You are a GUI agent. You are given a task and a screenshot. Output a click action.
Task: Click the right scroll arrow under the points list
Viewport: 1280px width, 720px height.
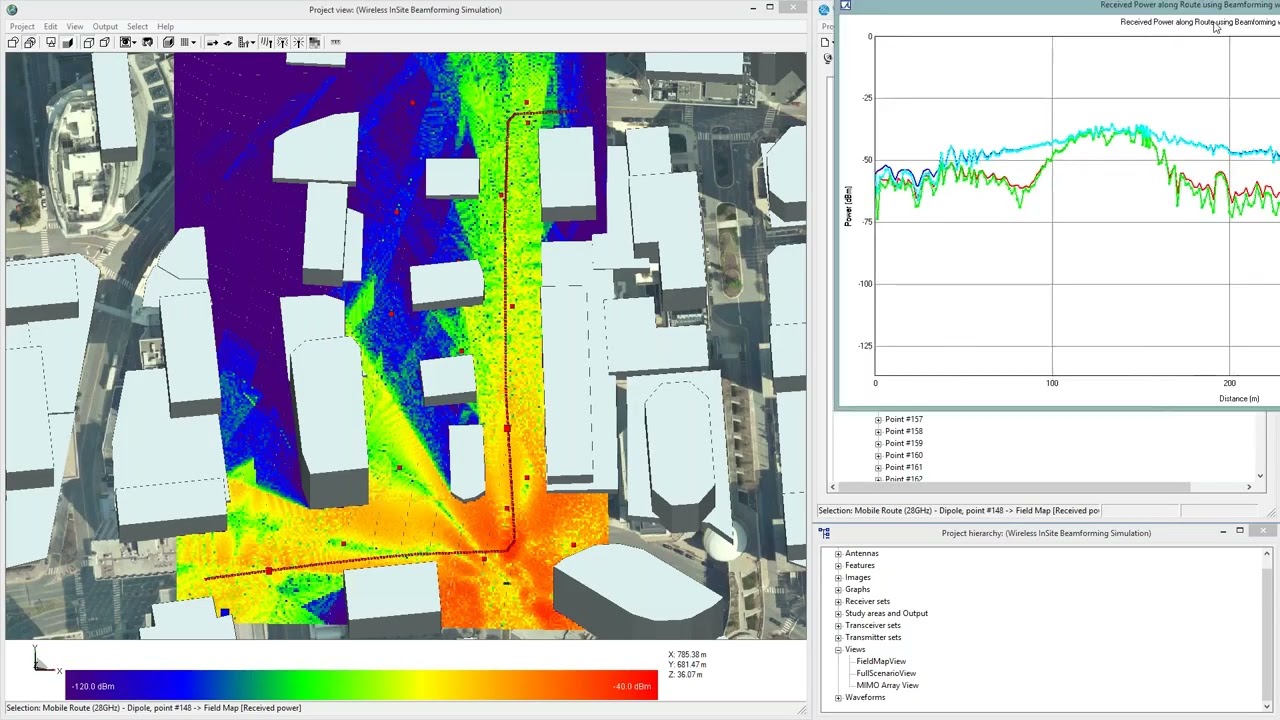pos(1248,487)
